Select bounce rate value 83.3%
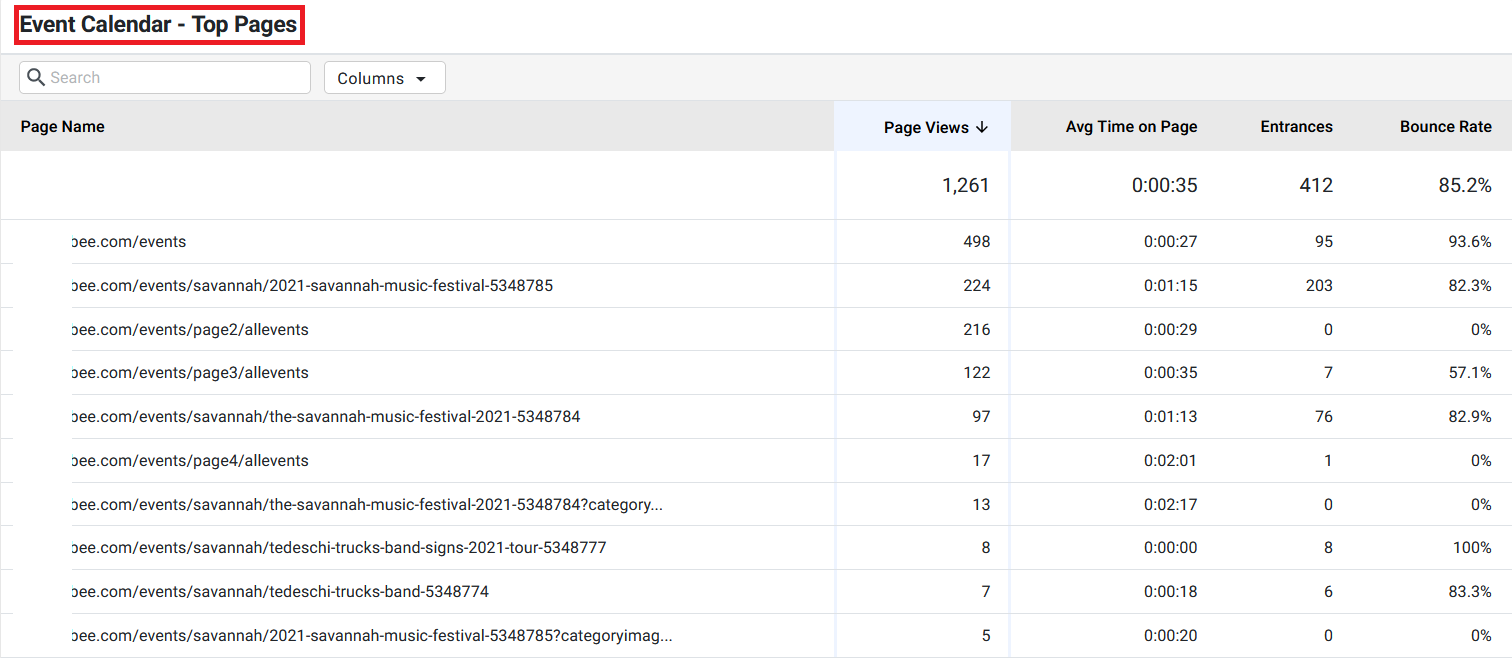The height and width of the screenshot is (658, 1512). click(x=1470, y=592)
